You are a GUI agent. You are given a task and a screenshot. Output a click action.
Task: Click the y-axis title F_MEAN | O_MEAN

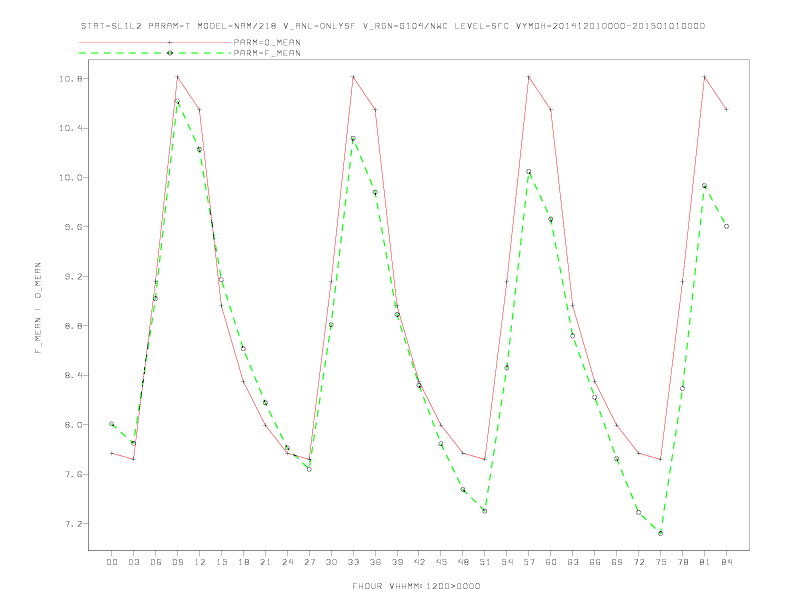(x=38, y=308)
